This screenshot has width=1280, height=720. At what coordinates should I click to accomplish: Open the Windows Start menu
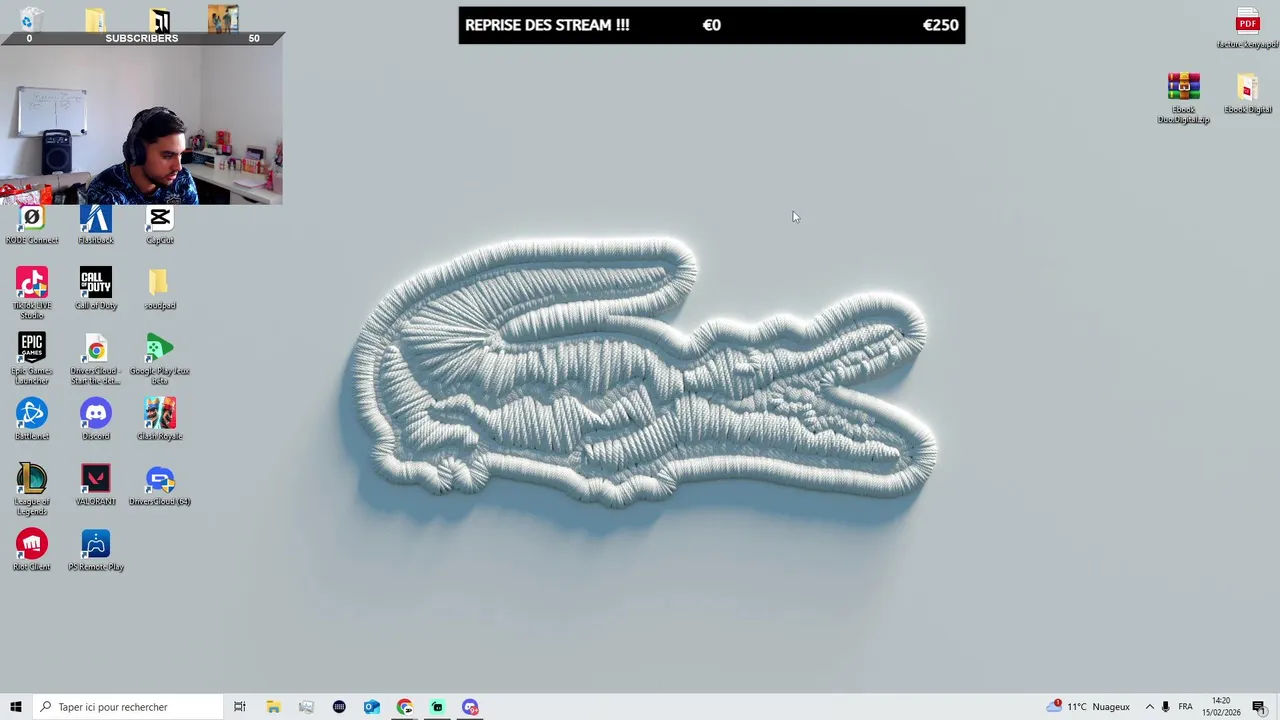coord(16,707)
